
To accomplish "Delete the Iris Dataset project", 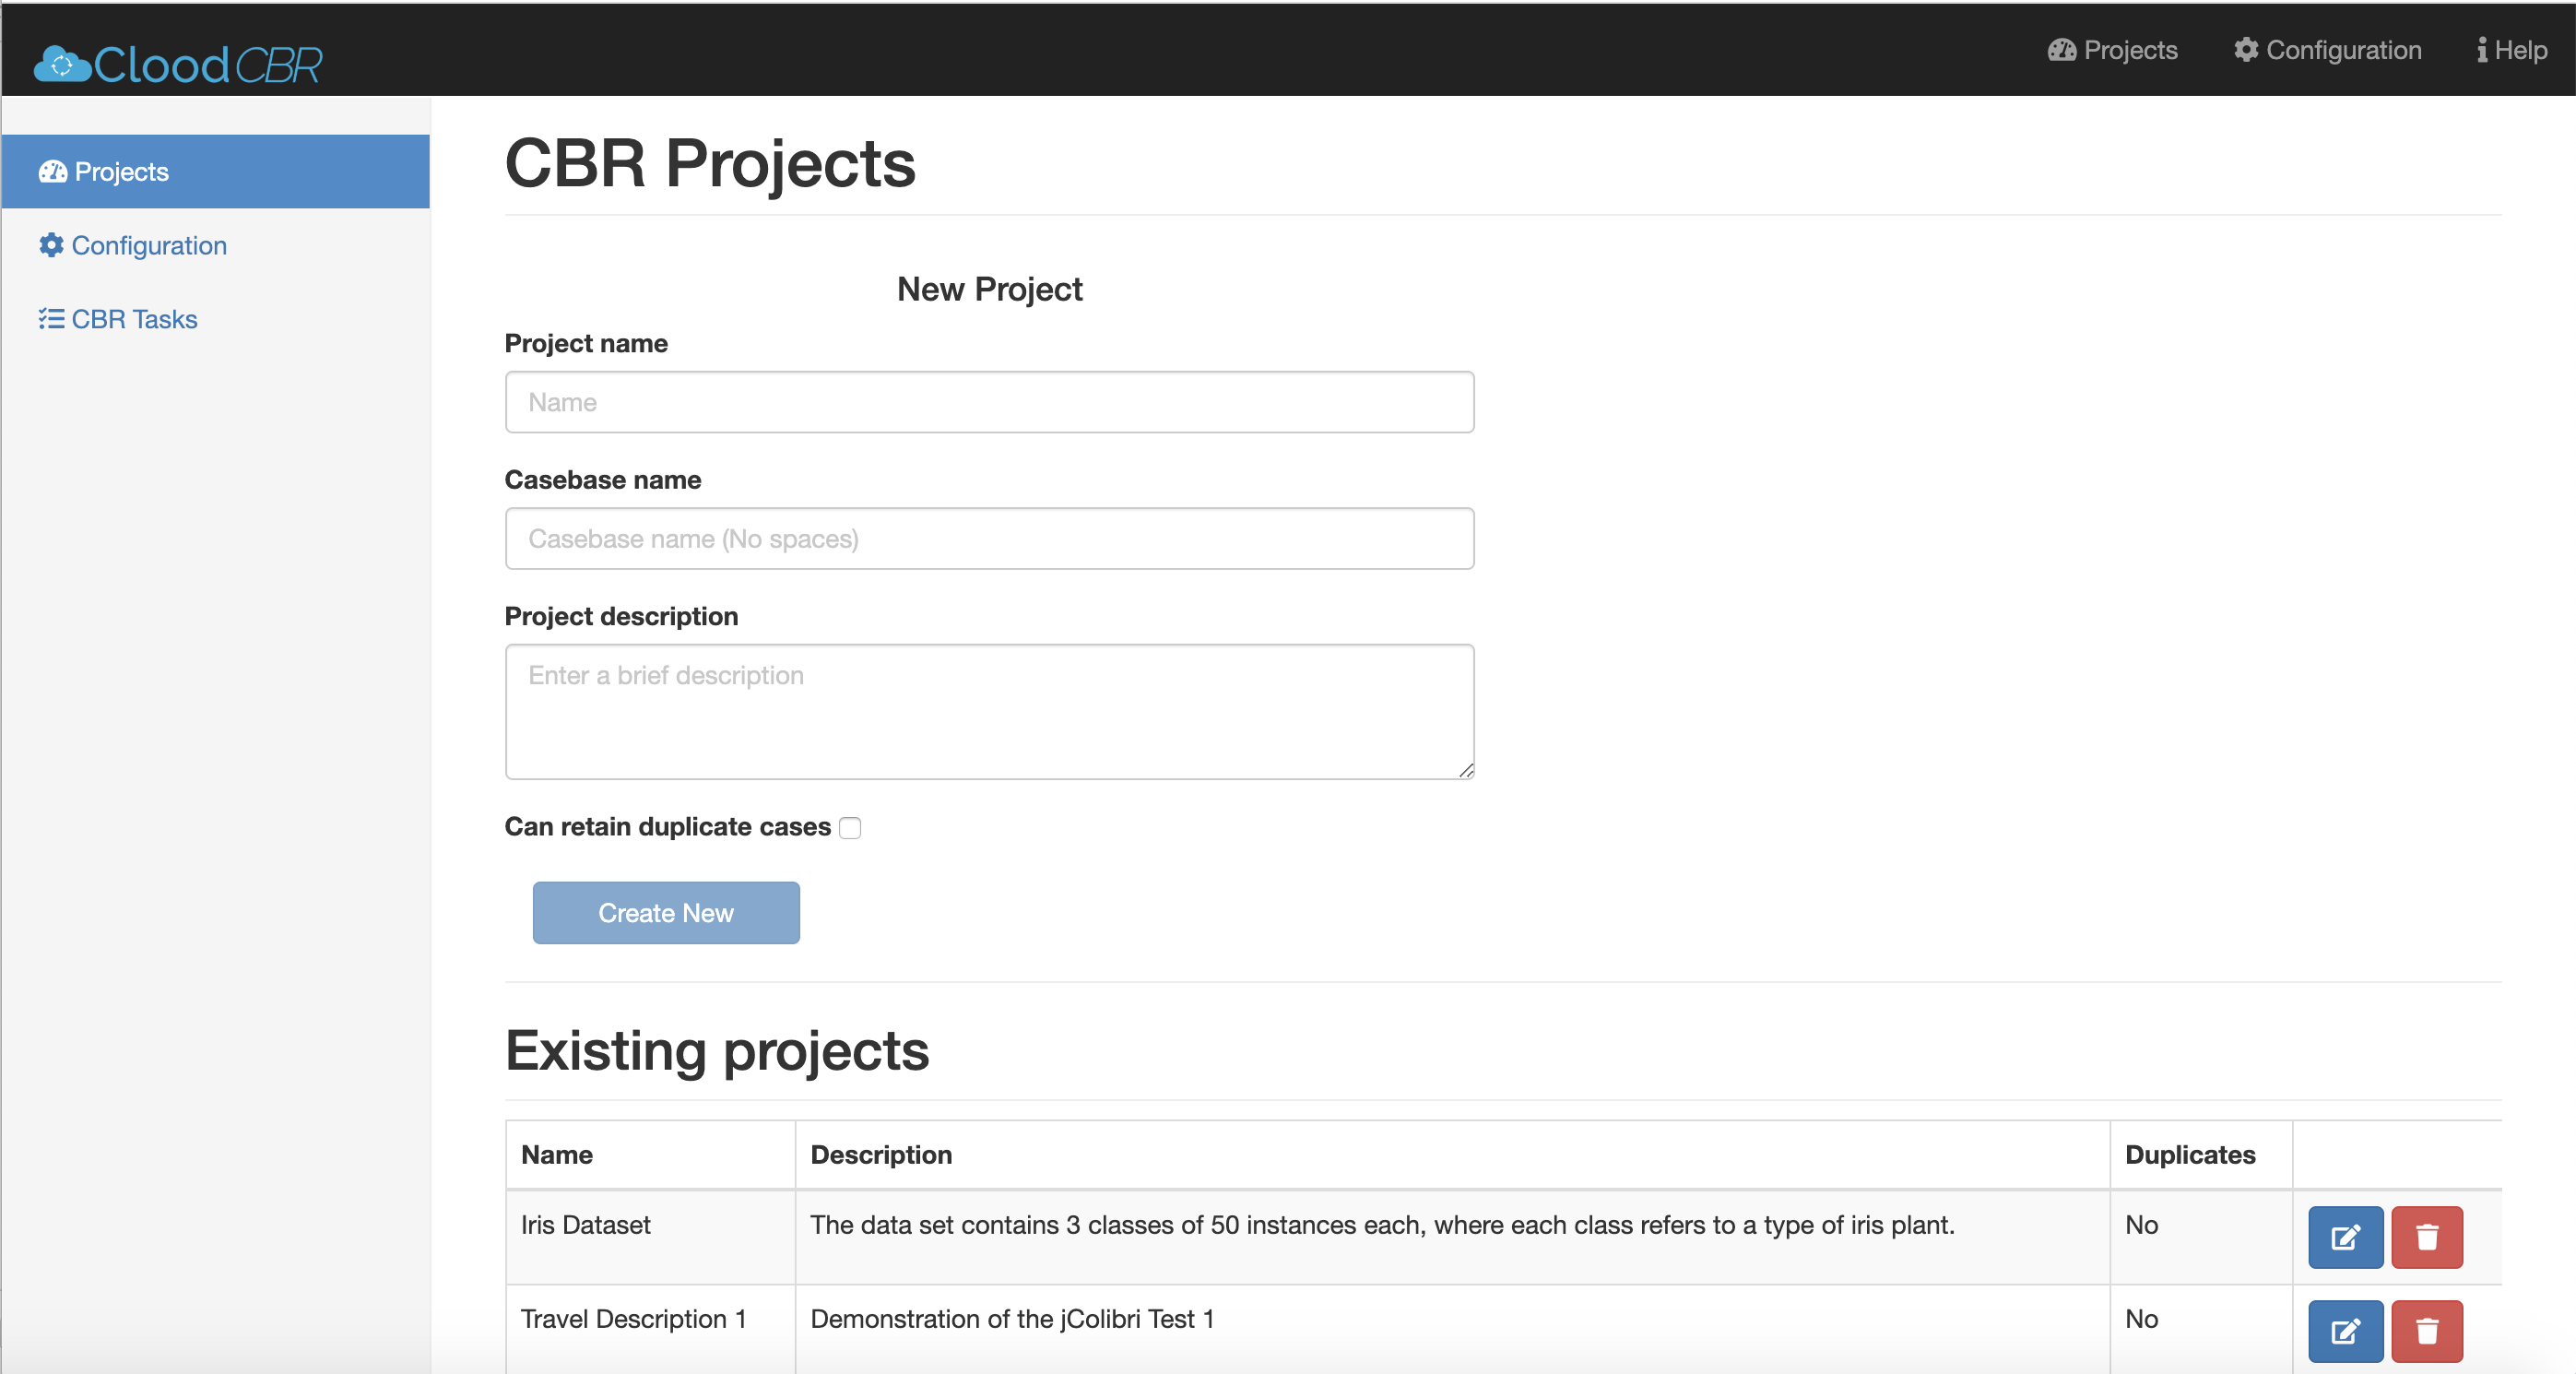I will click(2426, 1237).
